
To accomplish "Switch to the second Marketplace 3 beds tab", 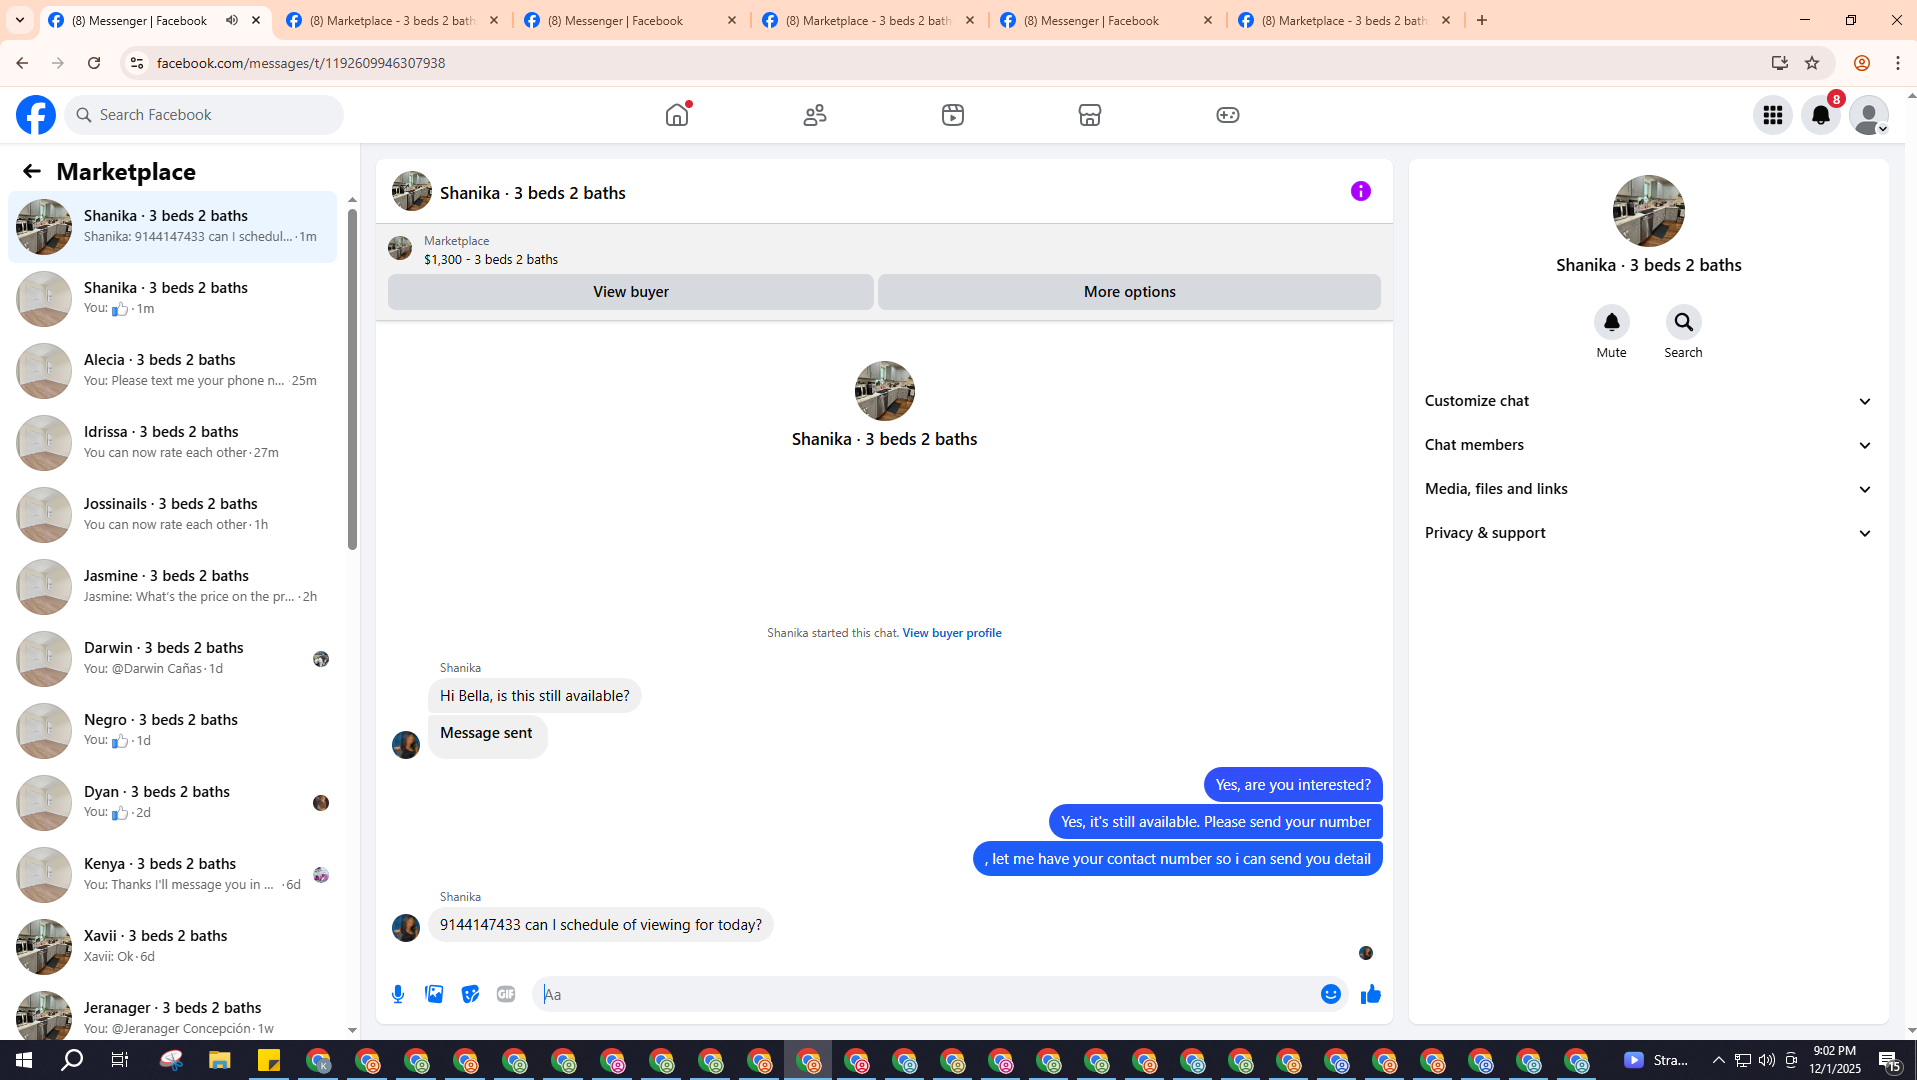I will click(x=393, y=20).
